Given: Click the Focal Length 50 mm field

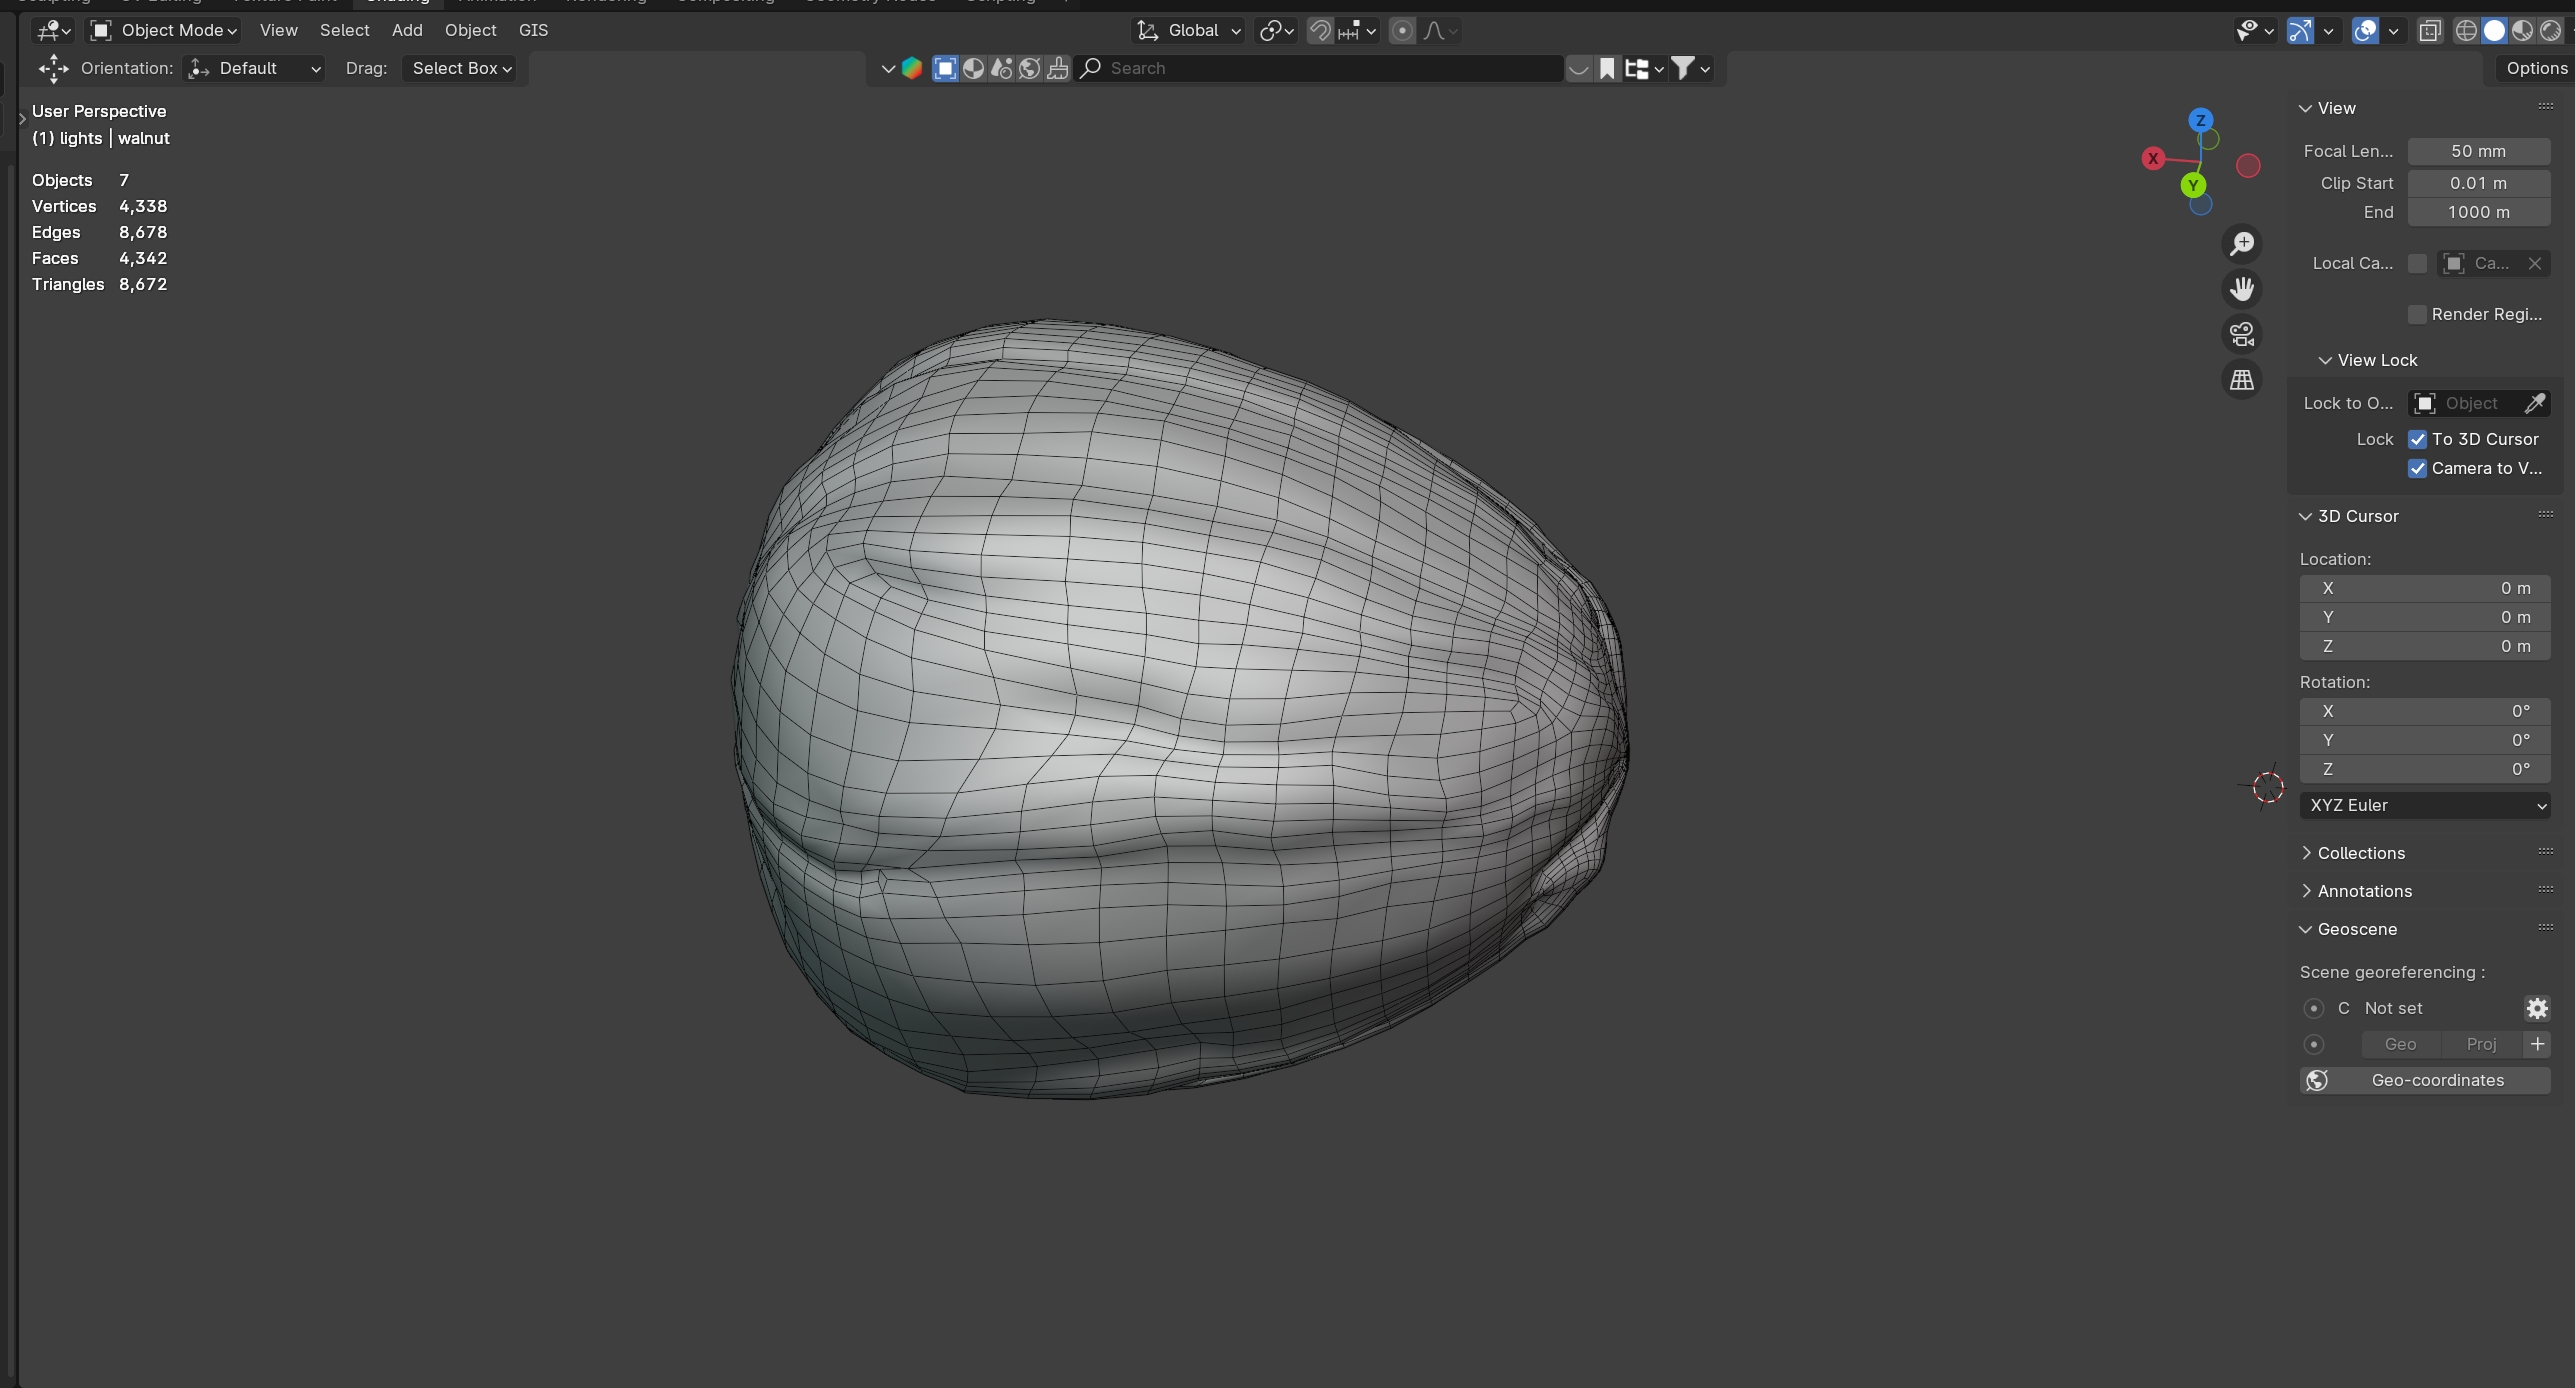Looking at the screenshot, I should pyautogui.click(x=2477, y=151).
